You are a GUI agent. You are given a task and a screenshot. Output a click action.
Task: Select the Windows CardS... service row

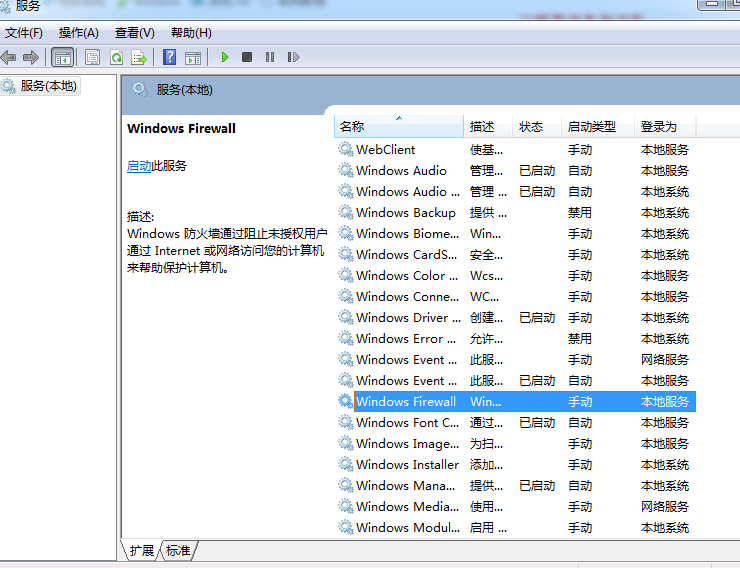516,255
